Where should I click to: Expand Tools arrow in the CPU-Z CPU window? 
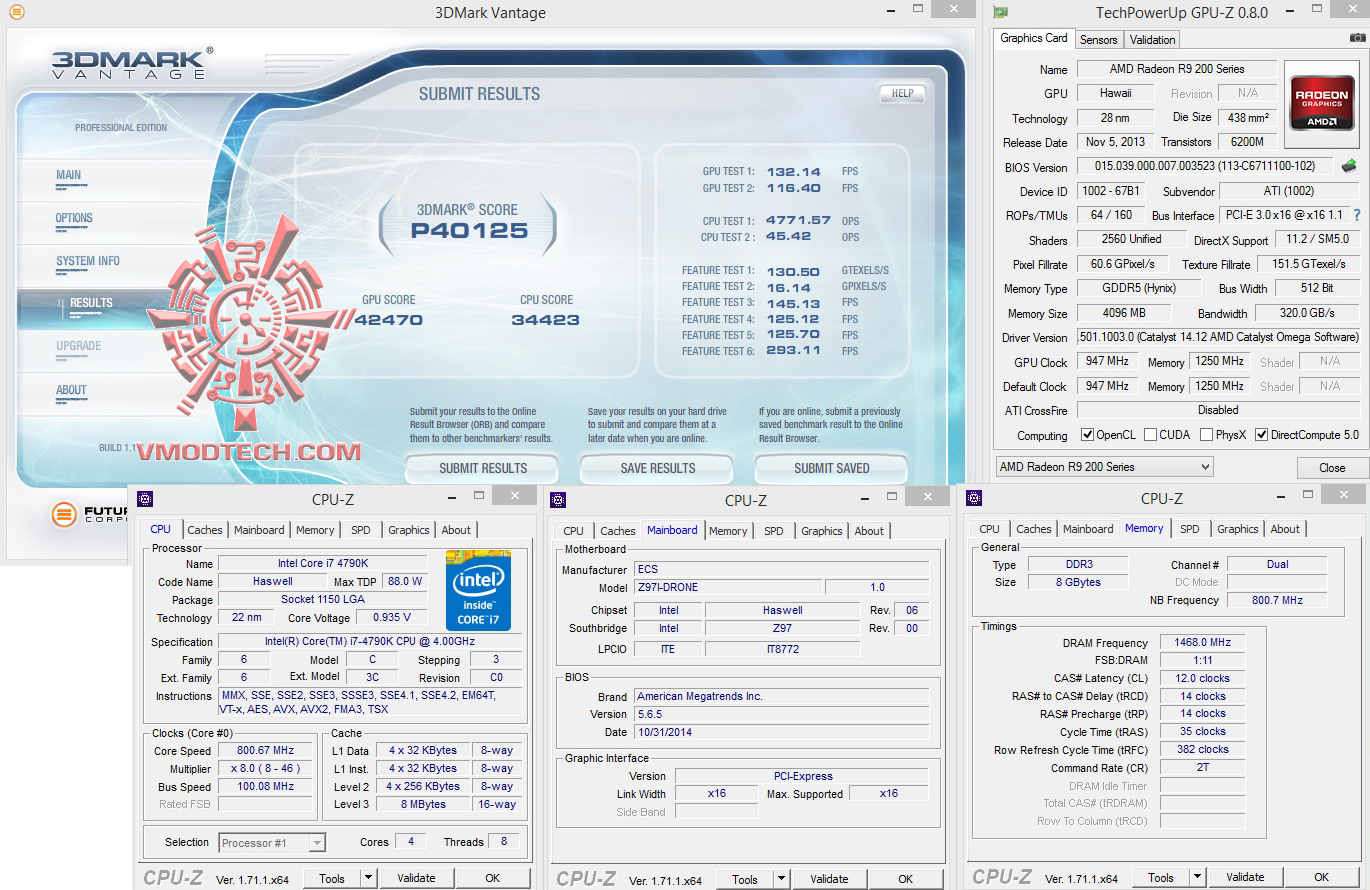click(368, 878)
